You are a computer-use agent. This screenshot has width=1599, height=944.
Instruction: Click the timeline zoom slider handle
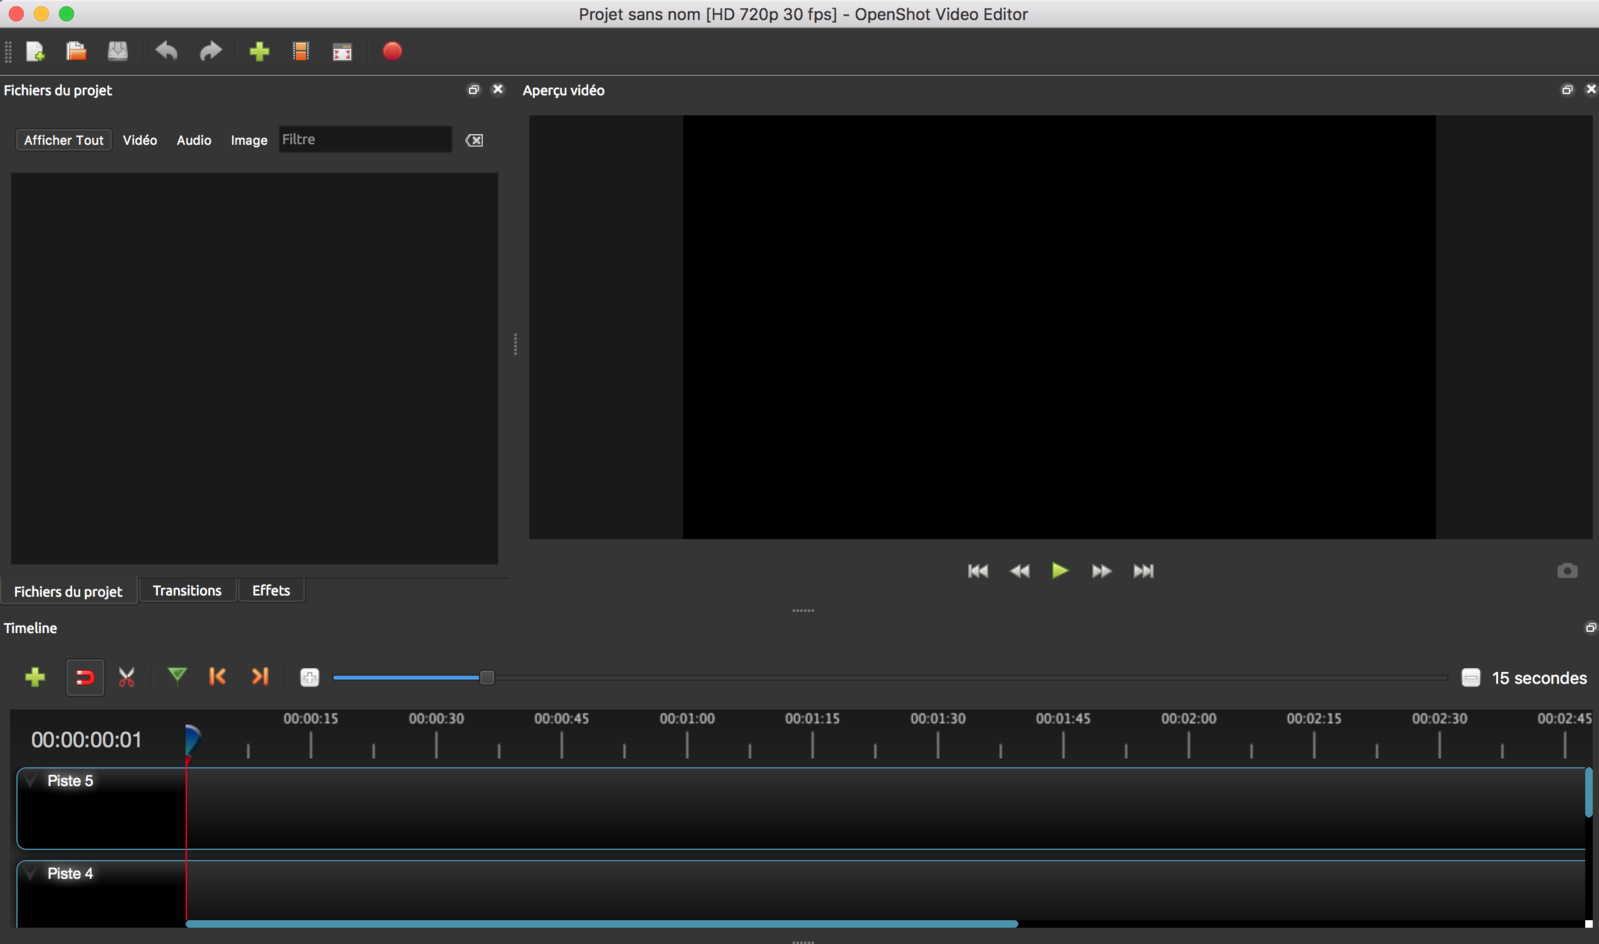pos(487,678)
